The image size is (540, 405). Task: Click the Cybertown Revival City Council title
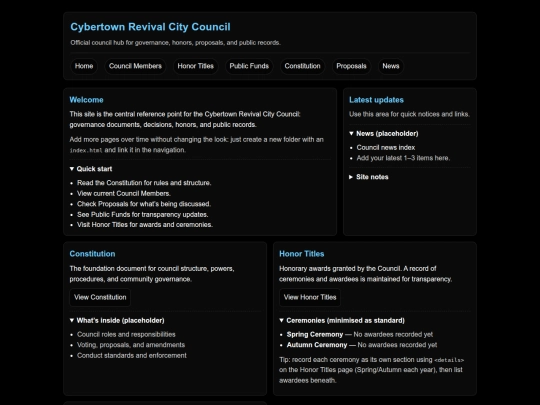150,27
